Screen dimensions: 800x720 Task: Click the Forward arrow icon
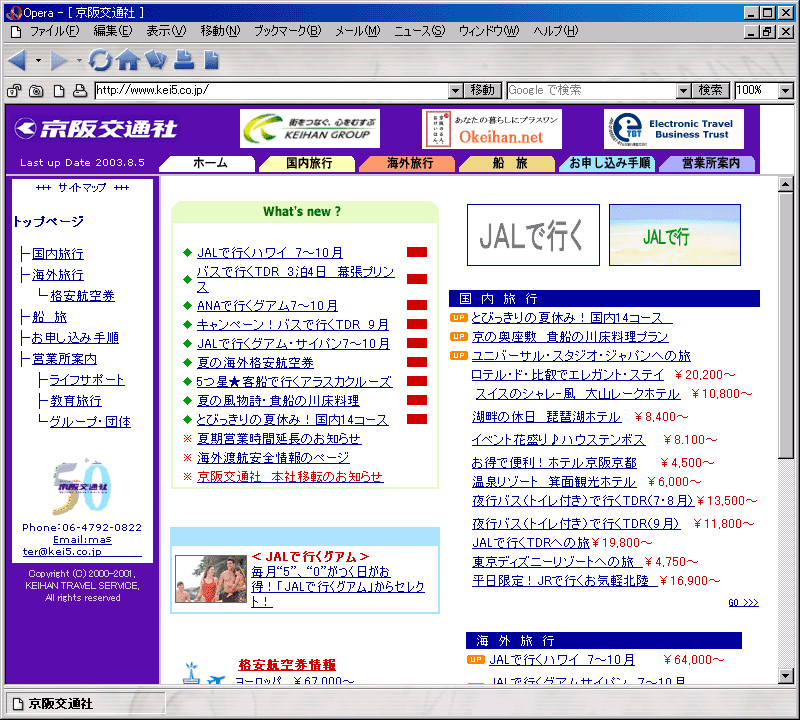point(59,60)
